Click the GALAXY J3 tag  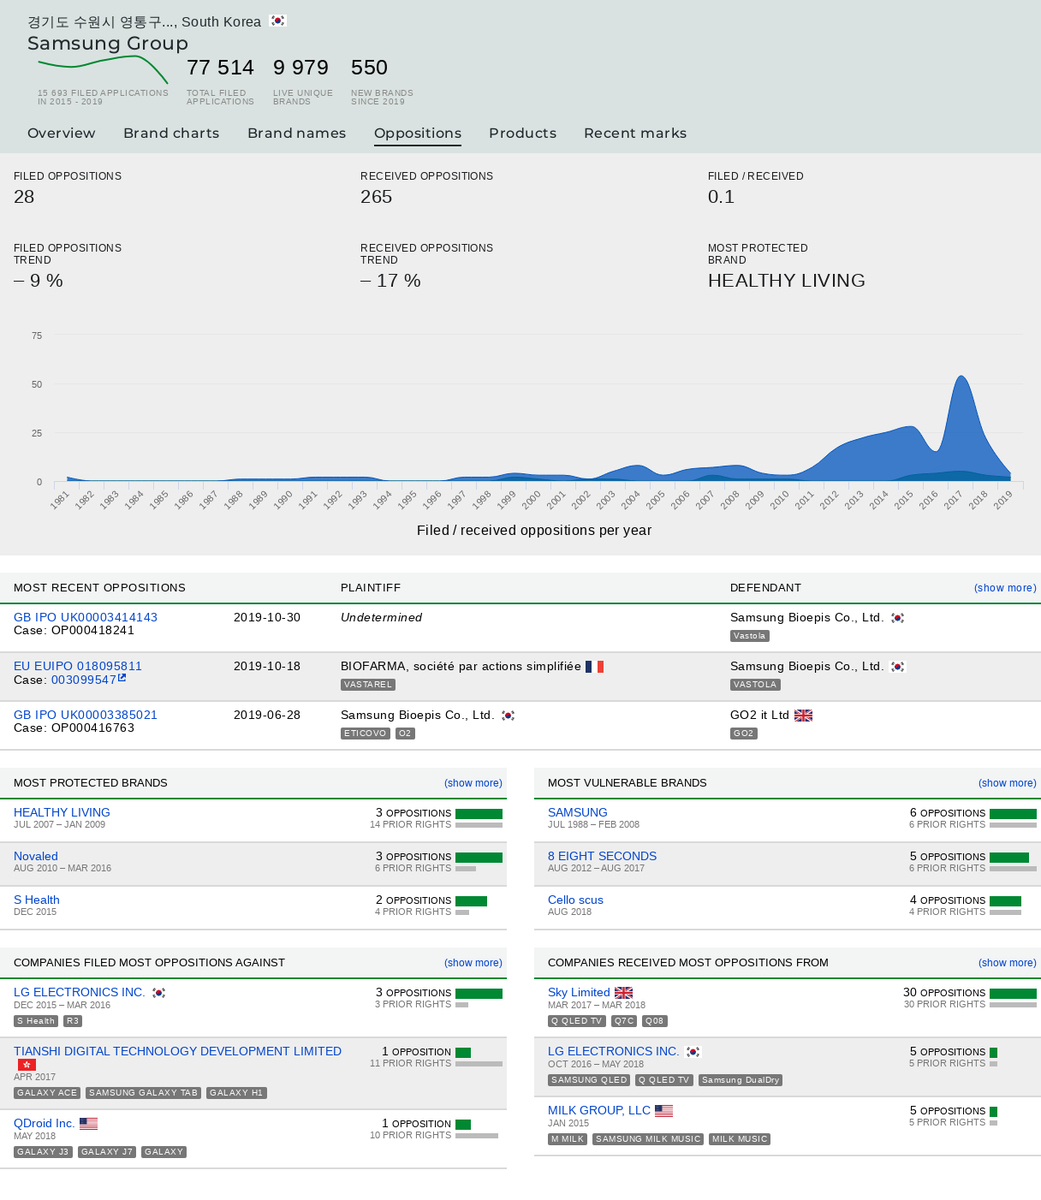[x=43, y=1152]
